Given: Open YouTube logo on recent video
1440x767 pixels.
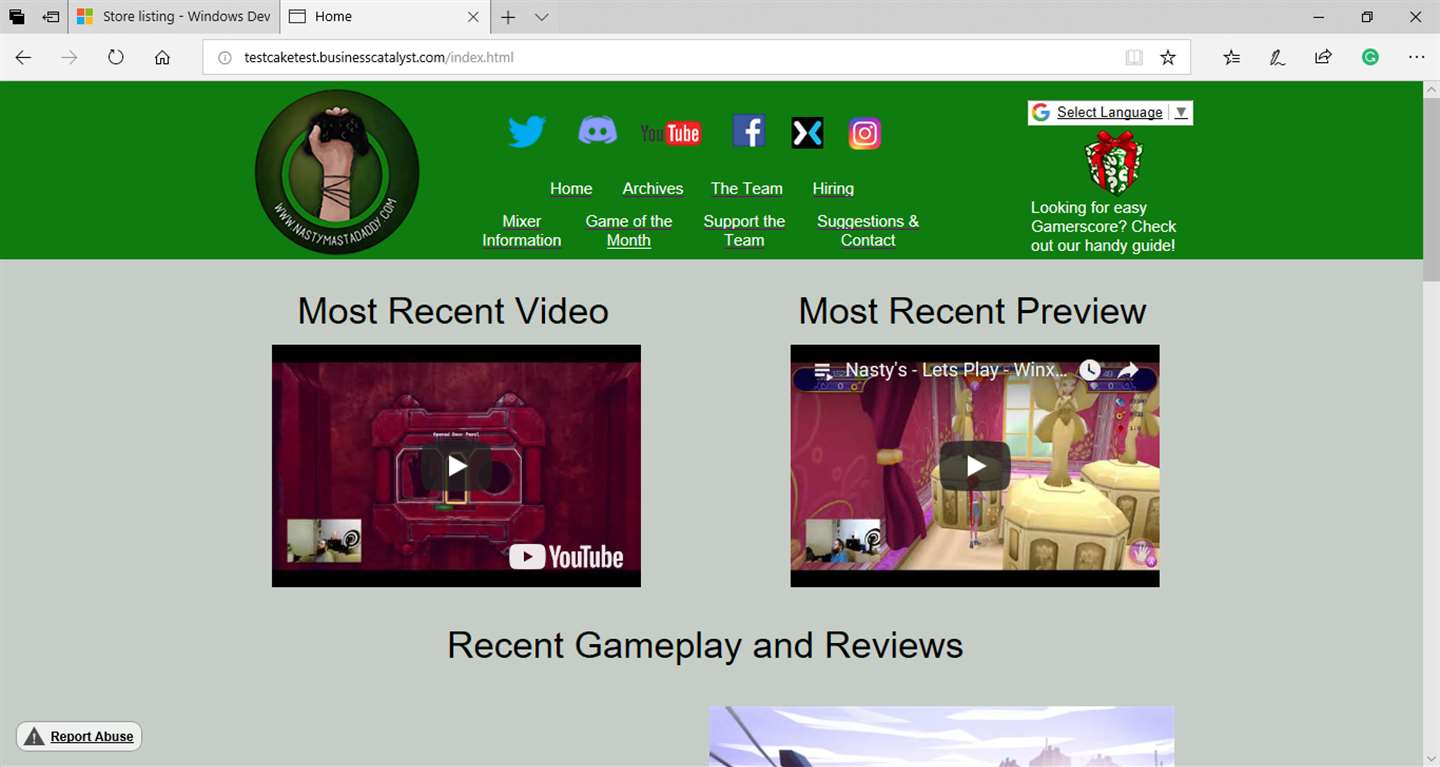Looking at the screenshot, I should click(566, 557).
